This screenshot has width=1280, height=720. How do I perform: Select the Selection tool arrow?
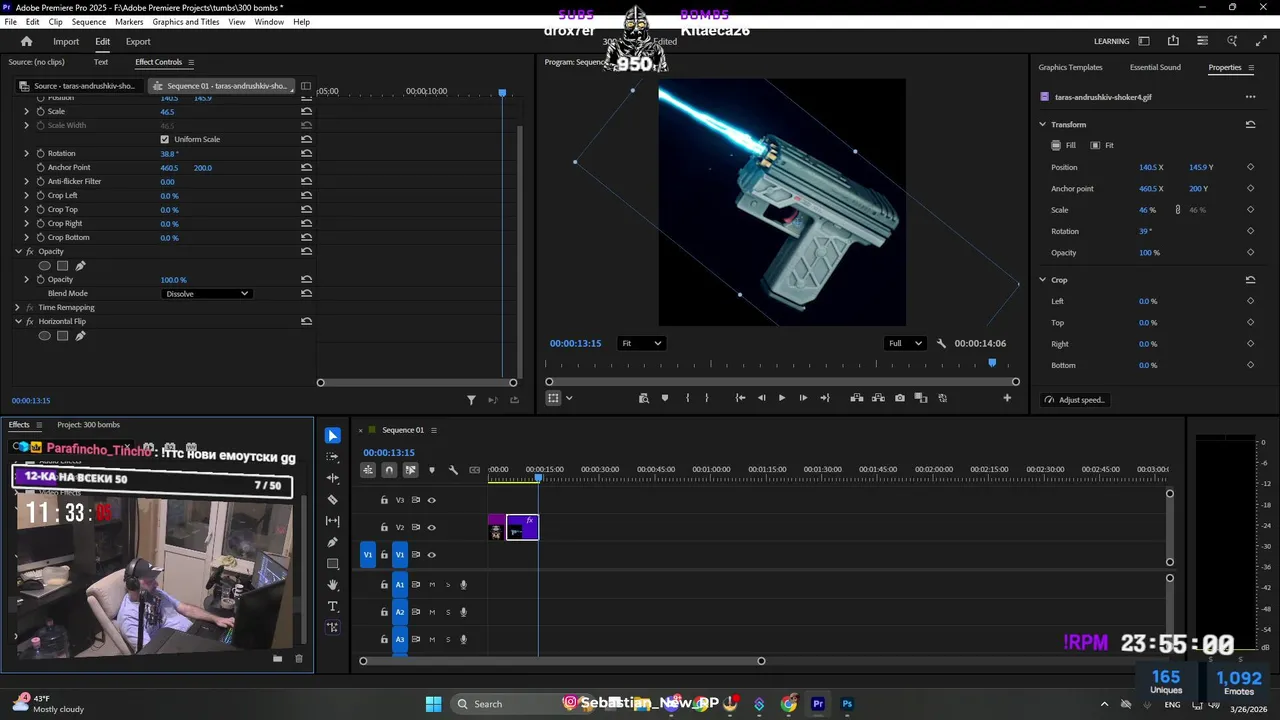click(x=333, y=436)
